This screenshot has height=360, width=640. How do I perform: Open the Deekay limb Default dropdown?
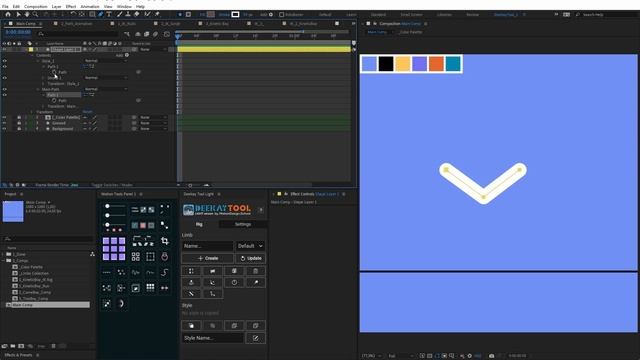pyautogui.click(x=250, y=246)
